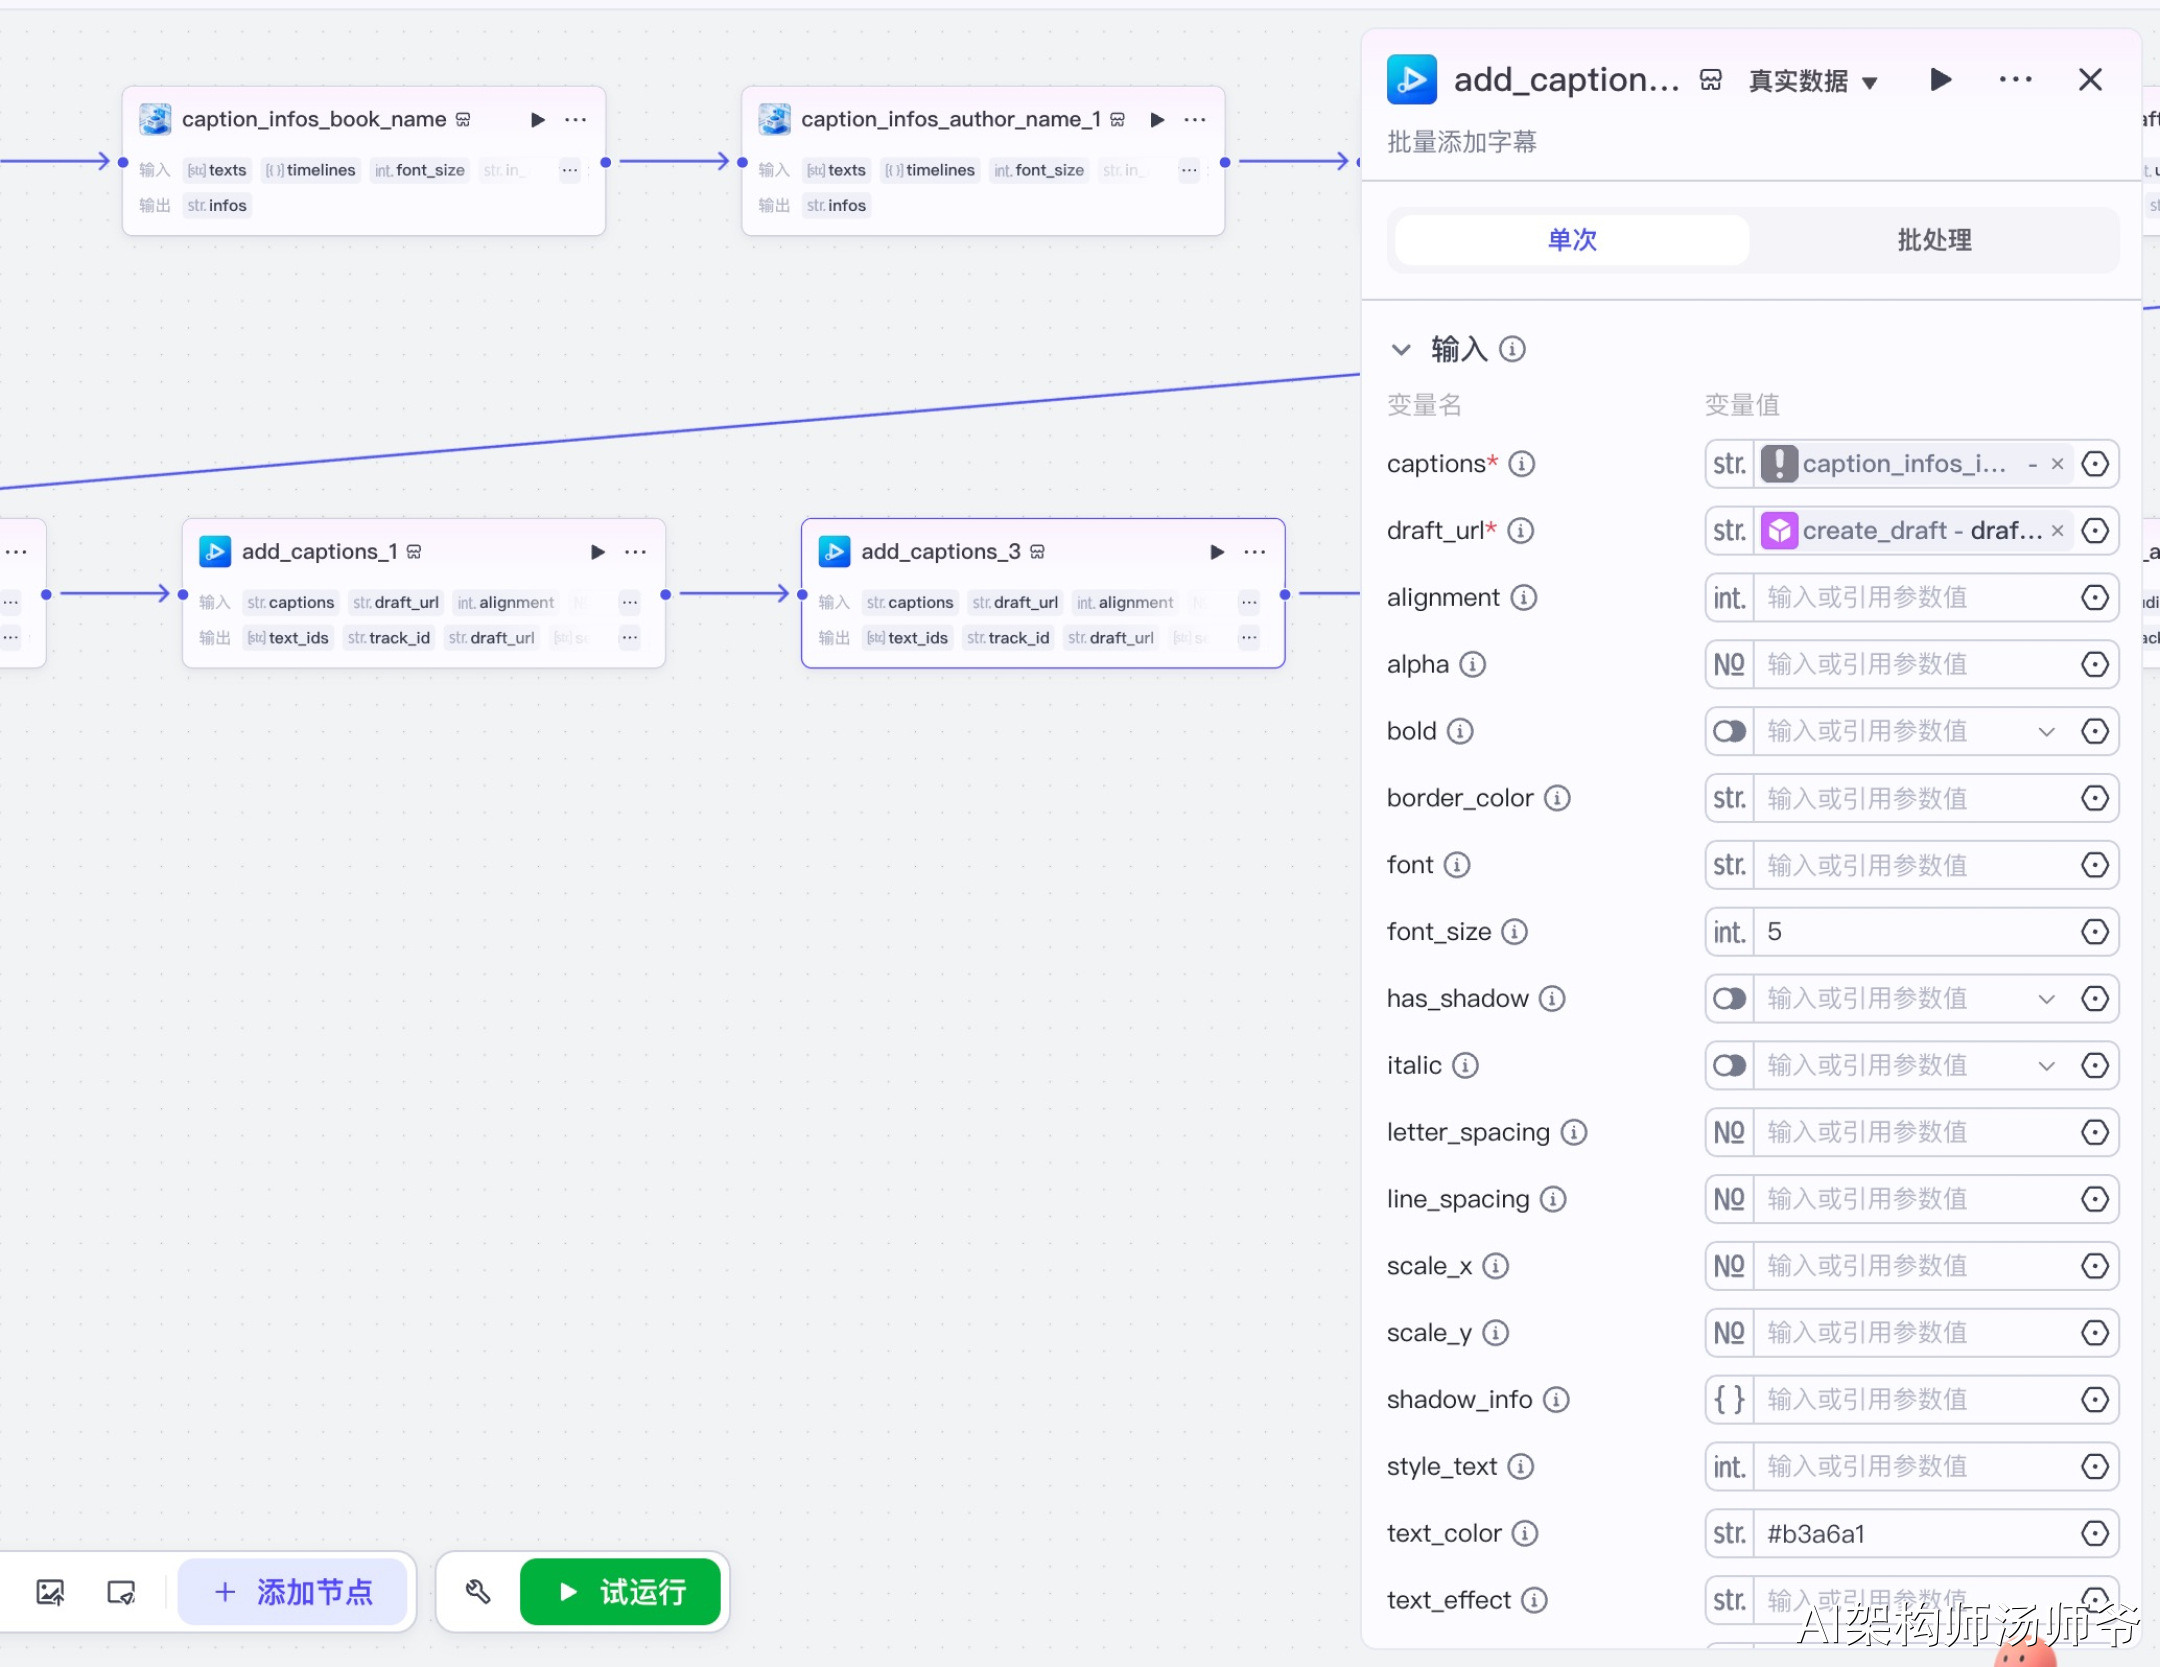
Task: Open the more options menu on add_captions_1
Action: [635, 552]
